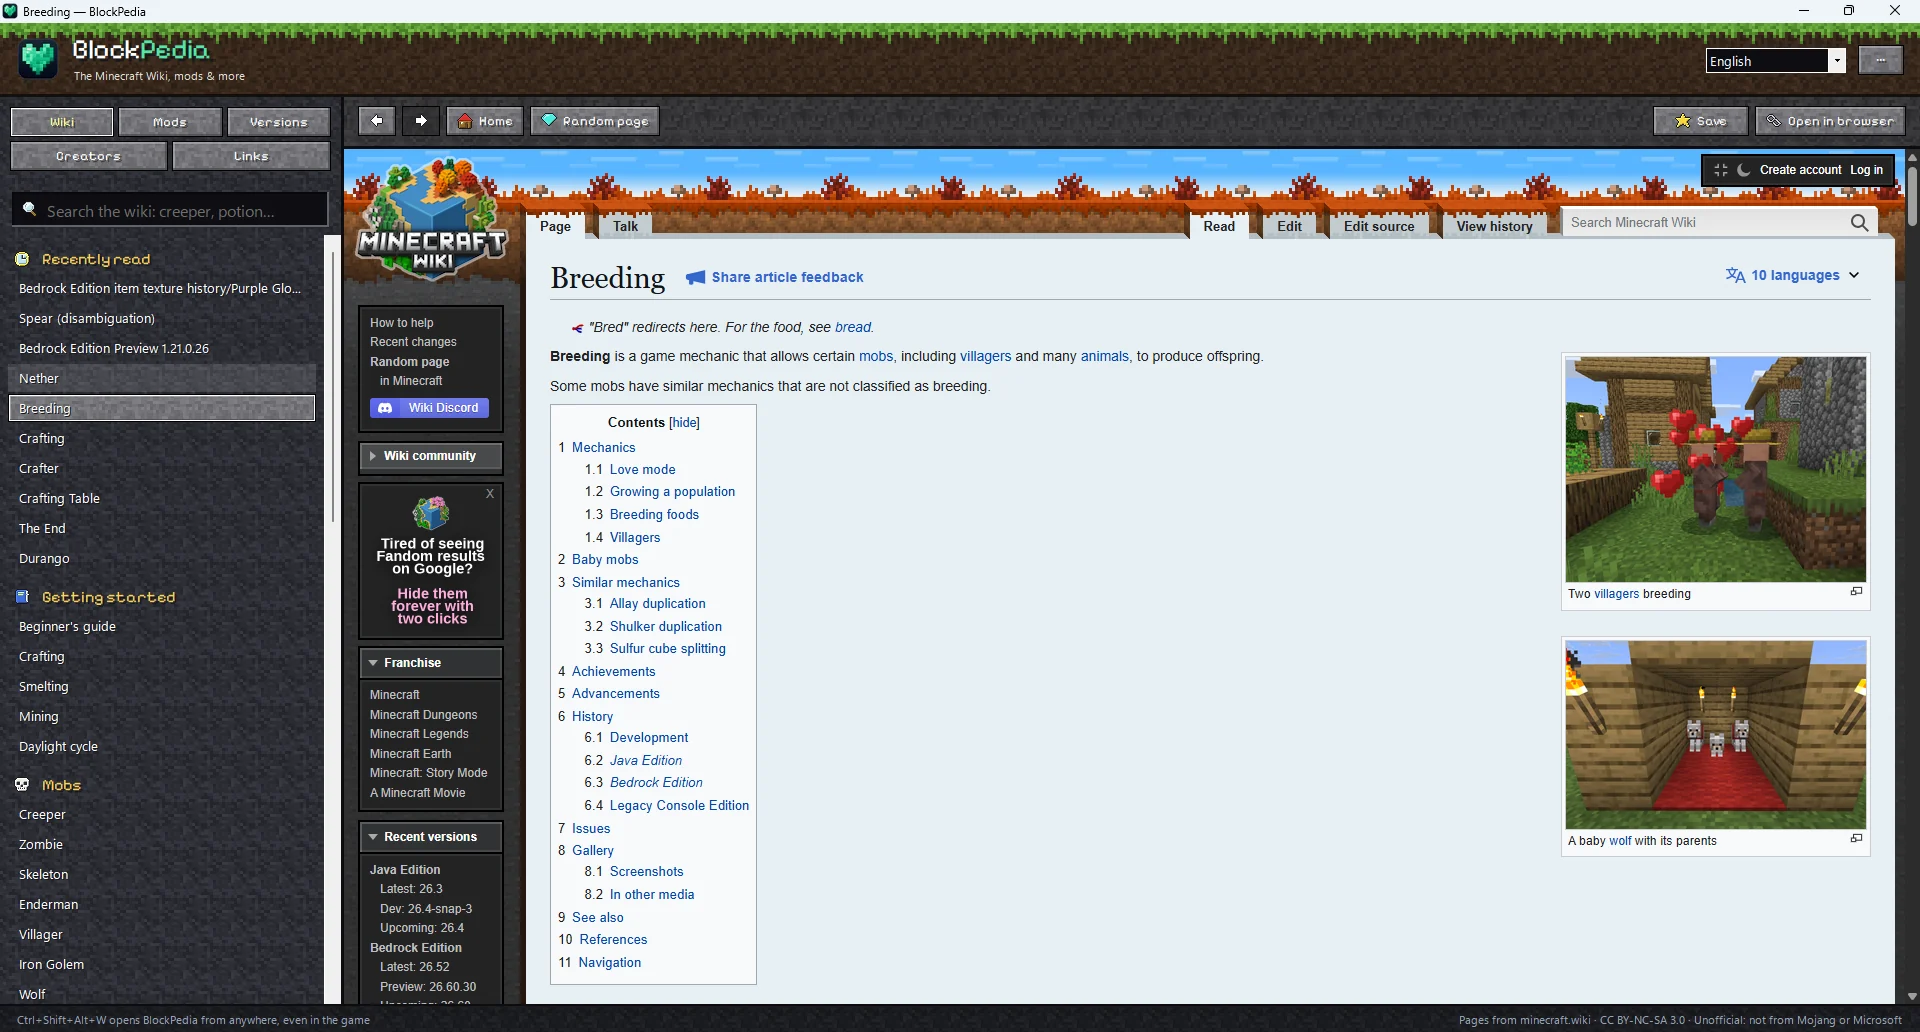Toggle content width with the collapse icon
The image size is (1920, 1032).
pos(1721,170)
